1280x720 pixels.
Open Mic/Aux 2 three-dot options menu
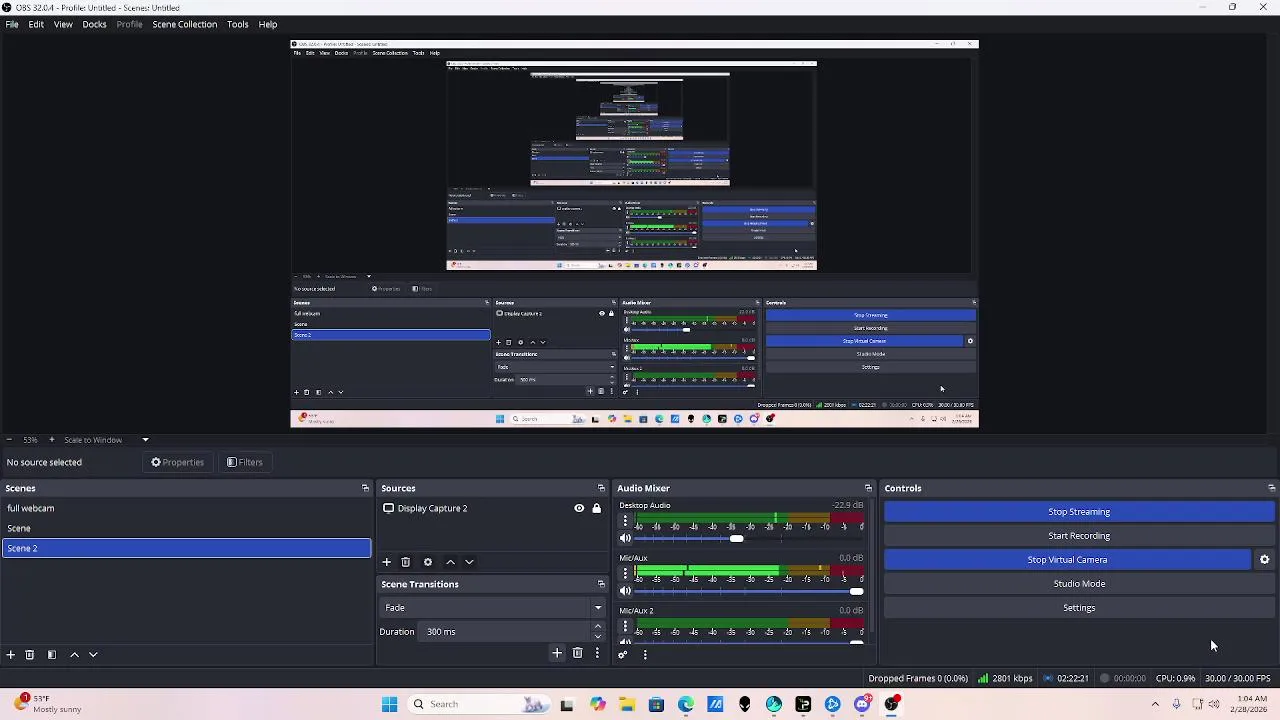626,626
